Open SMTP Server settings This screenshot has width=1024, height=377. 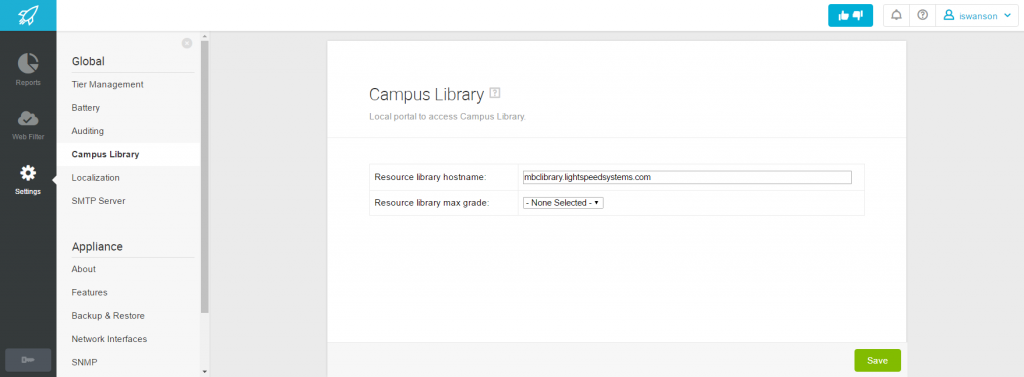[x=98, y=201]
